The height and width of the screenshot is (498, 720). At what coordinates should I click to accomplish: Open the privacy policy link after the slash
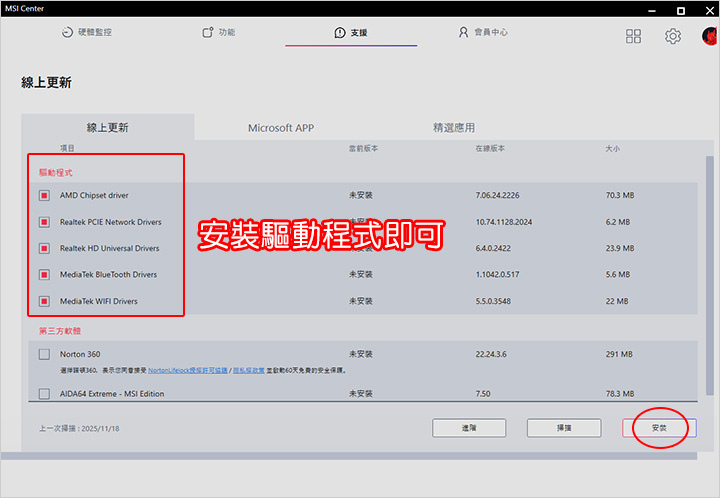(249, 370)
